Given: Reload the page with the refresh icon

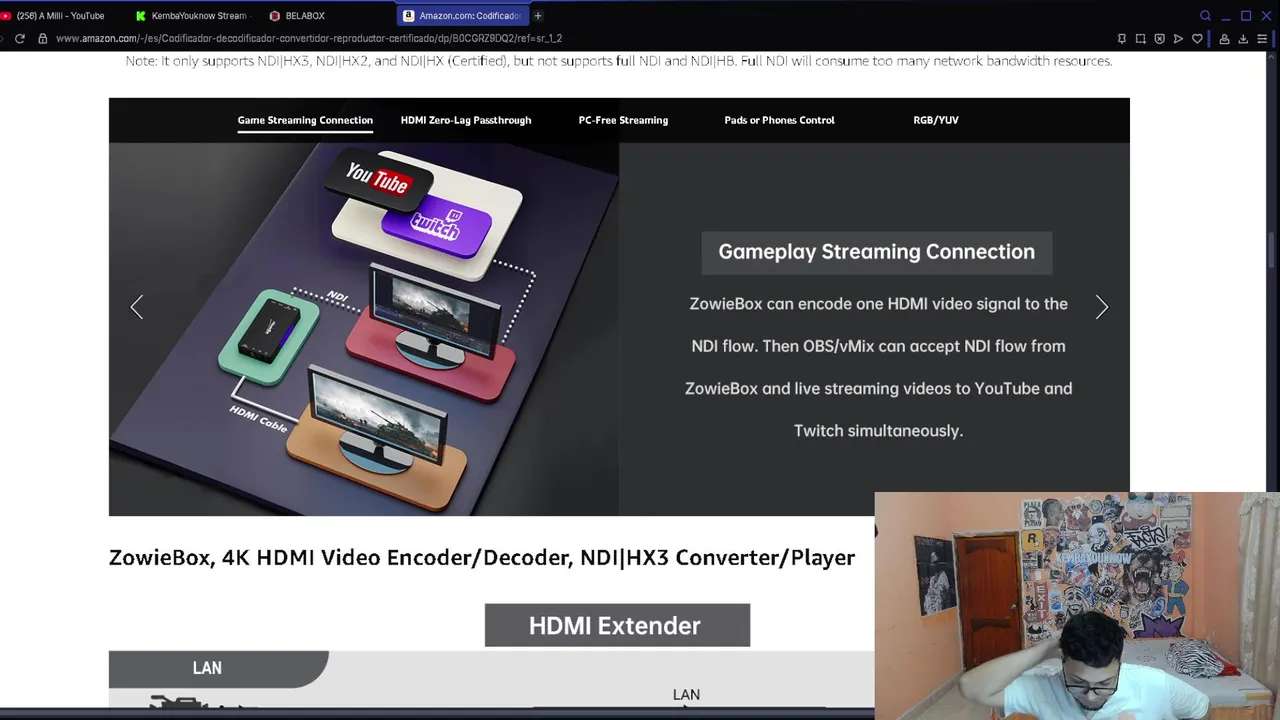Looking at the screenshot, I should pos(19,38).
